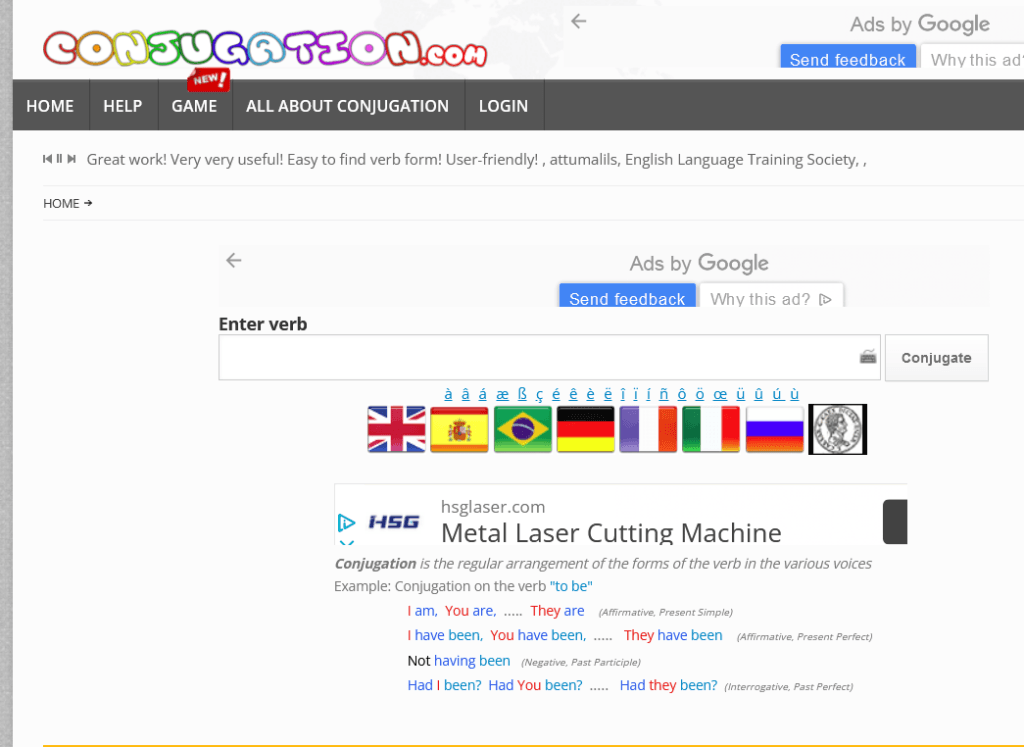The image size is (1024, 747).
Task: Insert the ù character
Action: pyautogui.click(x=794, y=394)
